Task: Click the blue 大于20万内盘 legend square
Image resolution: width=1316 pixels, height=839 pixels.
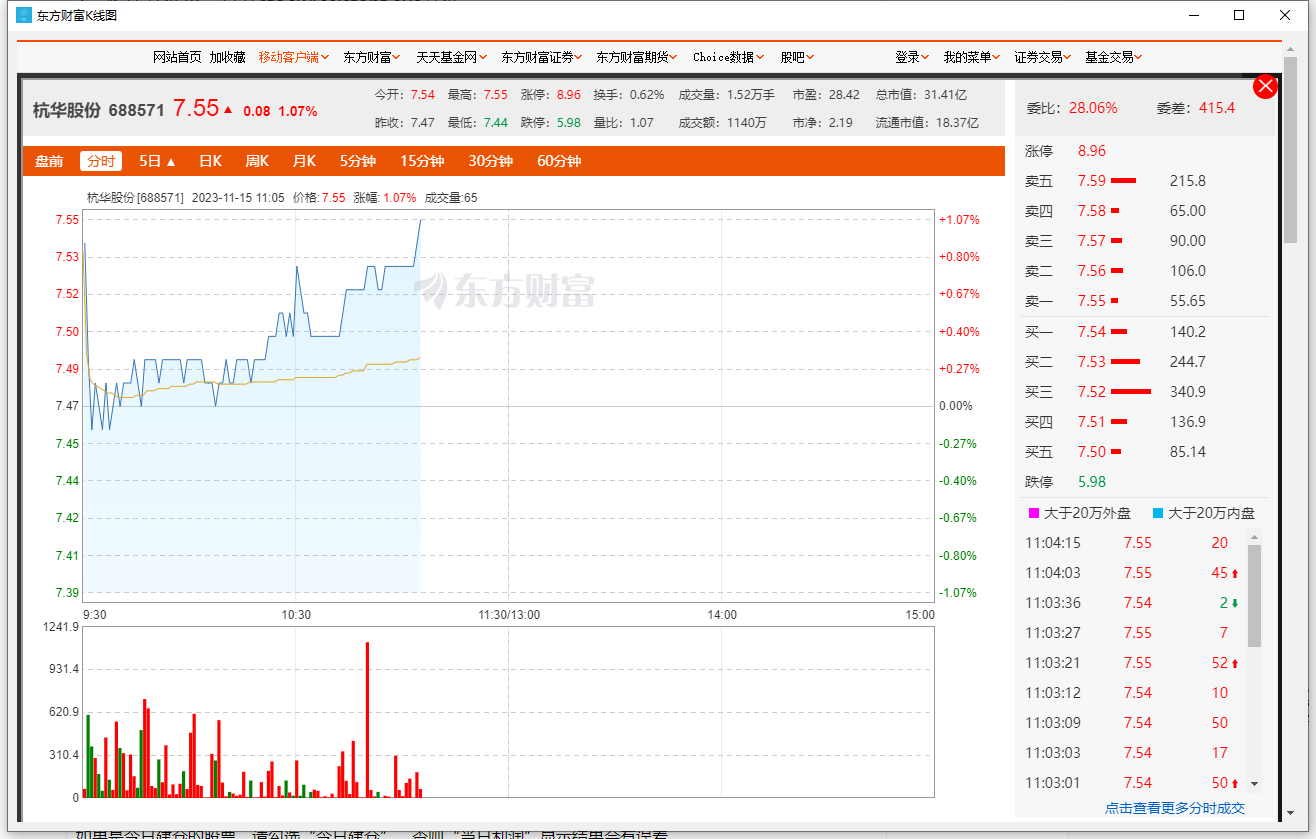Action: coord(1158,513)
